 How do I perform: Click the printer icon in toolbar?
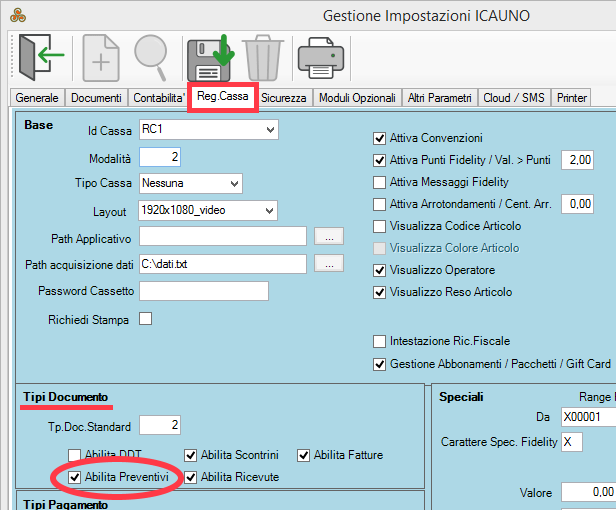pos(321,57)
